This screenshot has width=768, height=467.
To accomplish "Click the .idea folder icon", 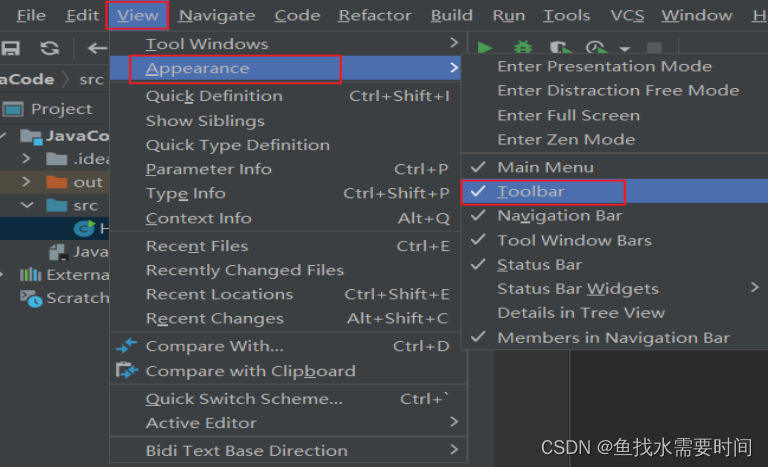I will tap(56, 158).
